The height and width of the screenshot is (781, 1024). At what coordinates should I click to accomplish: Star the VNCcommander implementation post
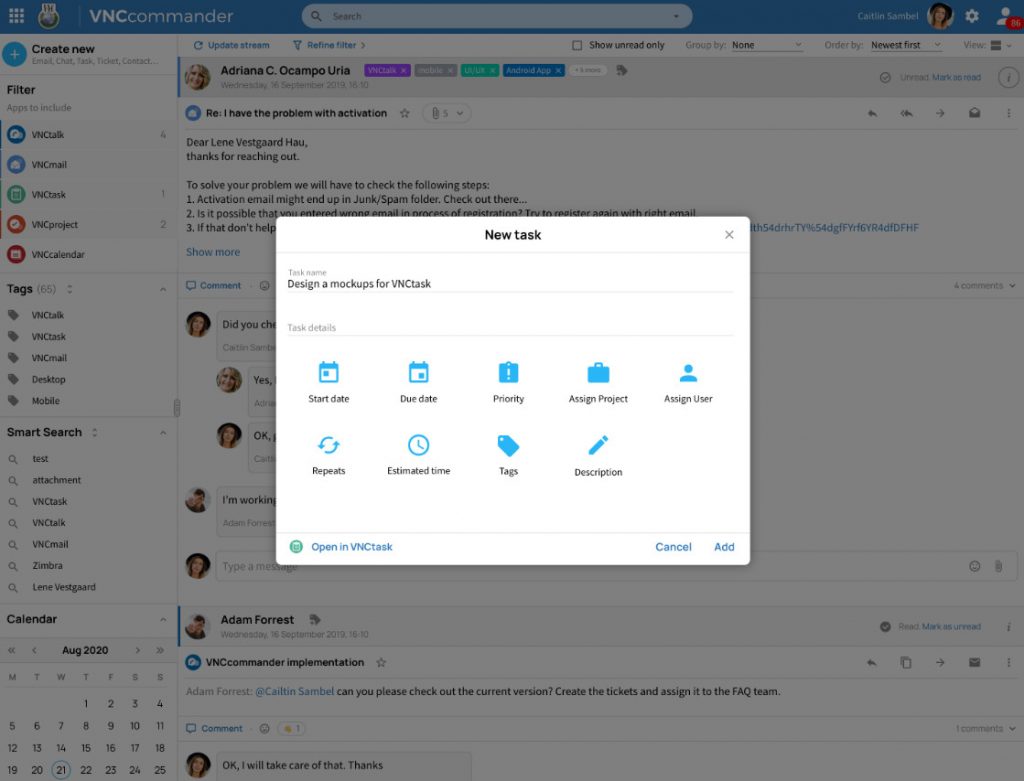tap(381, 662)
